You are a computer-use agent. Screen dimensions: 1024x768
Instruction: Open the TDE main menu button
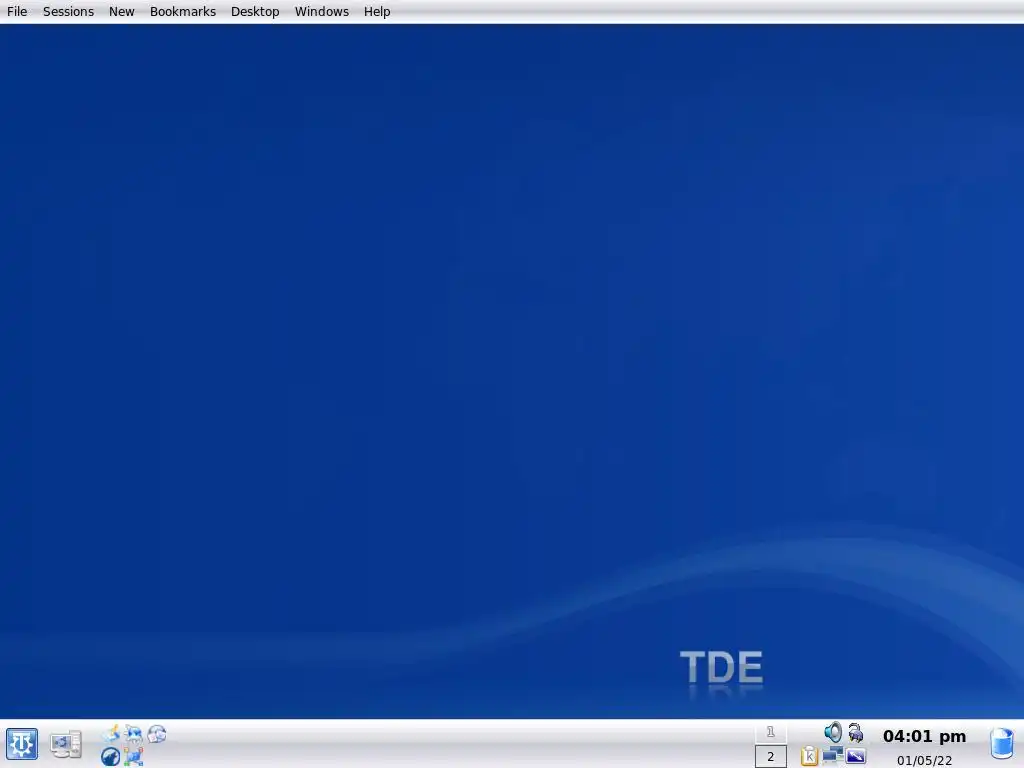22,744
